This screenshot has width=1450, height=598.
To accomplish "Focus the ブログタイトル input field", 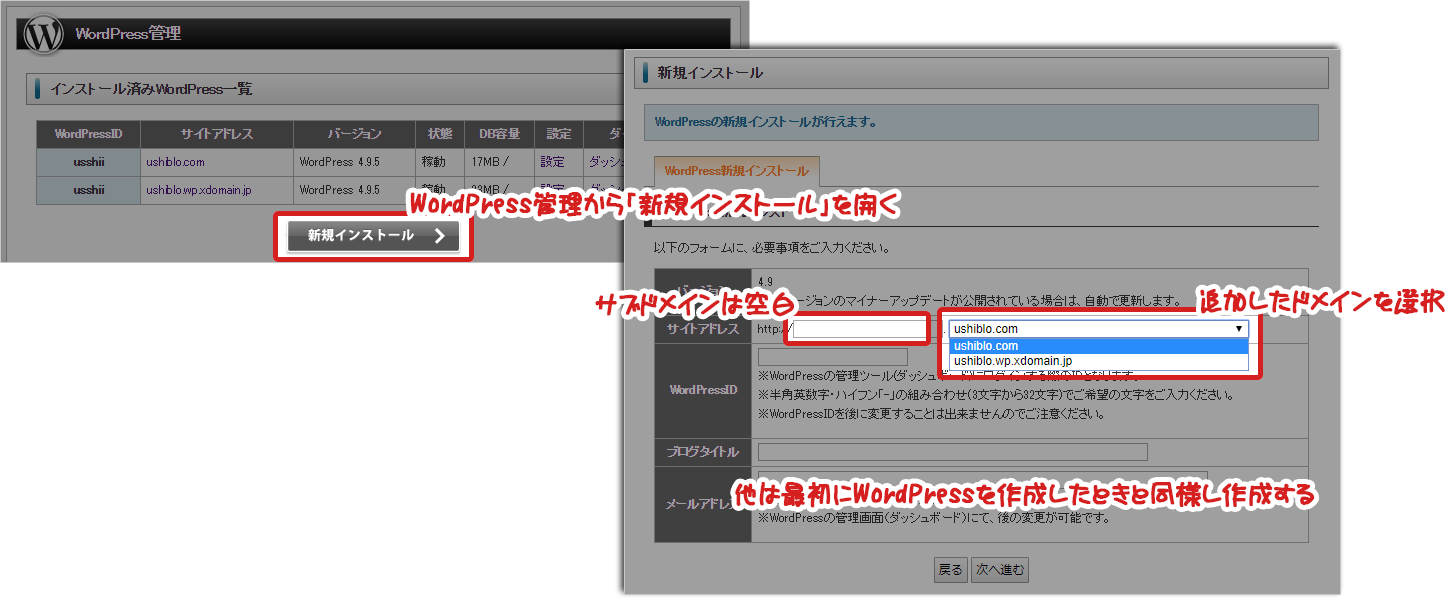I will pyautogui.click(x=953, y=452).
